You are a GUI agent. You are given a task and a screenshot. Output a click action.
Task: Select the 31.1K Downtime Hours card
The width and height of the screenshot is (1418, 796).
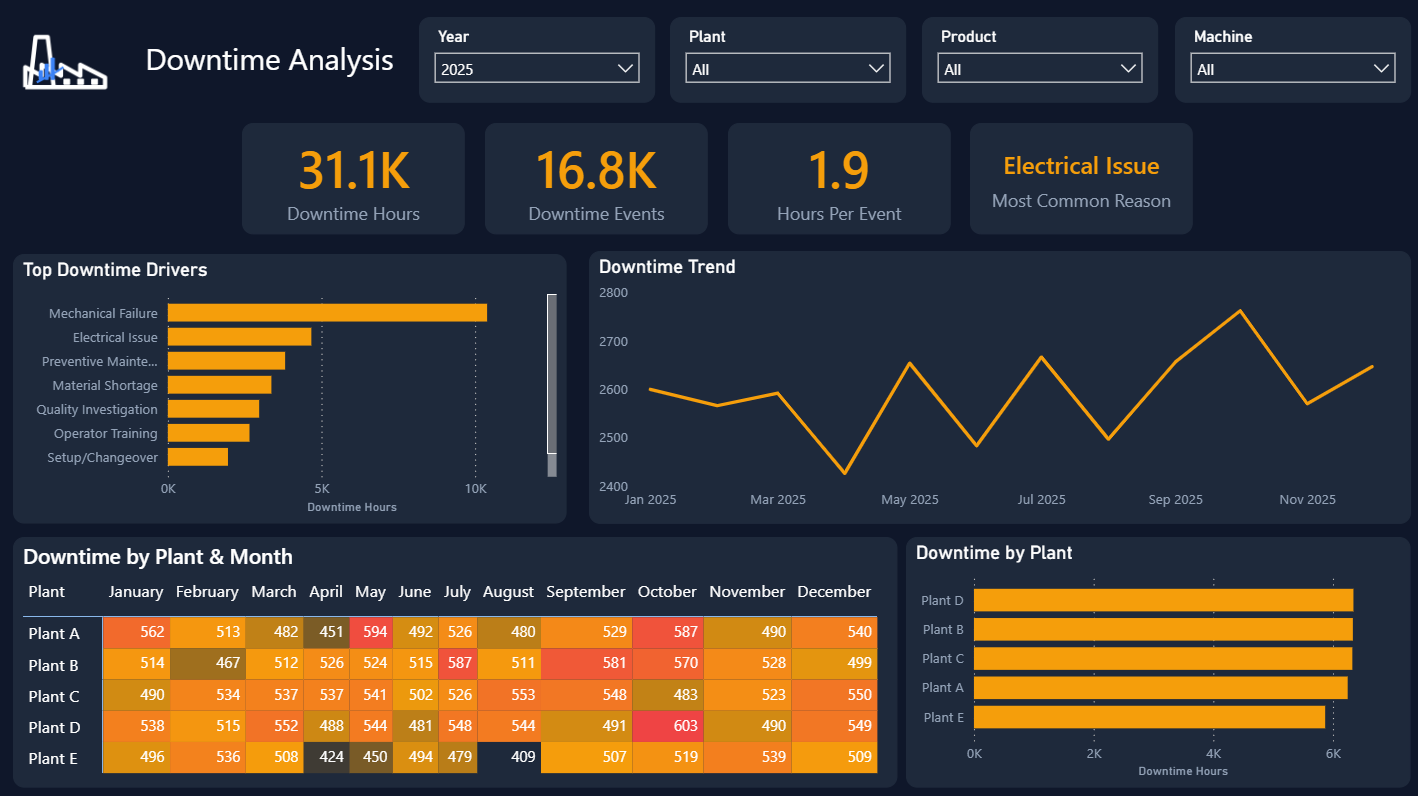353,179
